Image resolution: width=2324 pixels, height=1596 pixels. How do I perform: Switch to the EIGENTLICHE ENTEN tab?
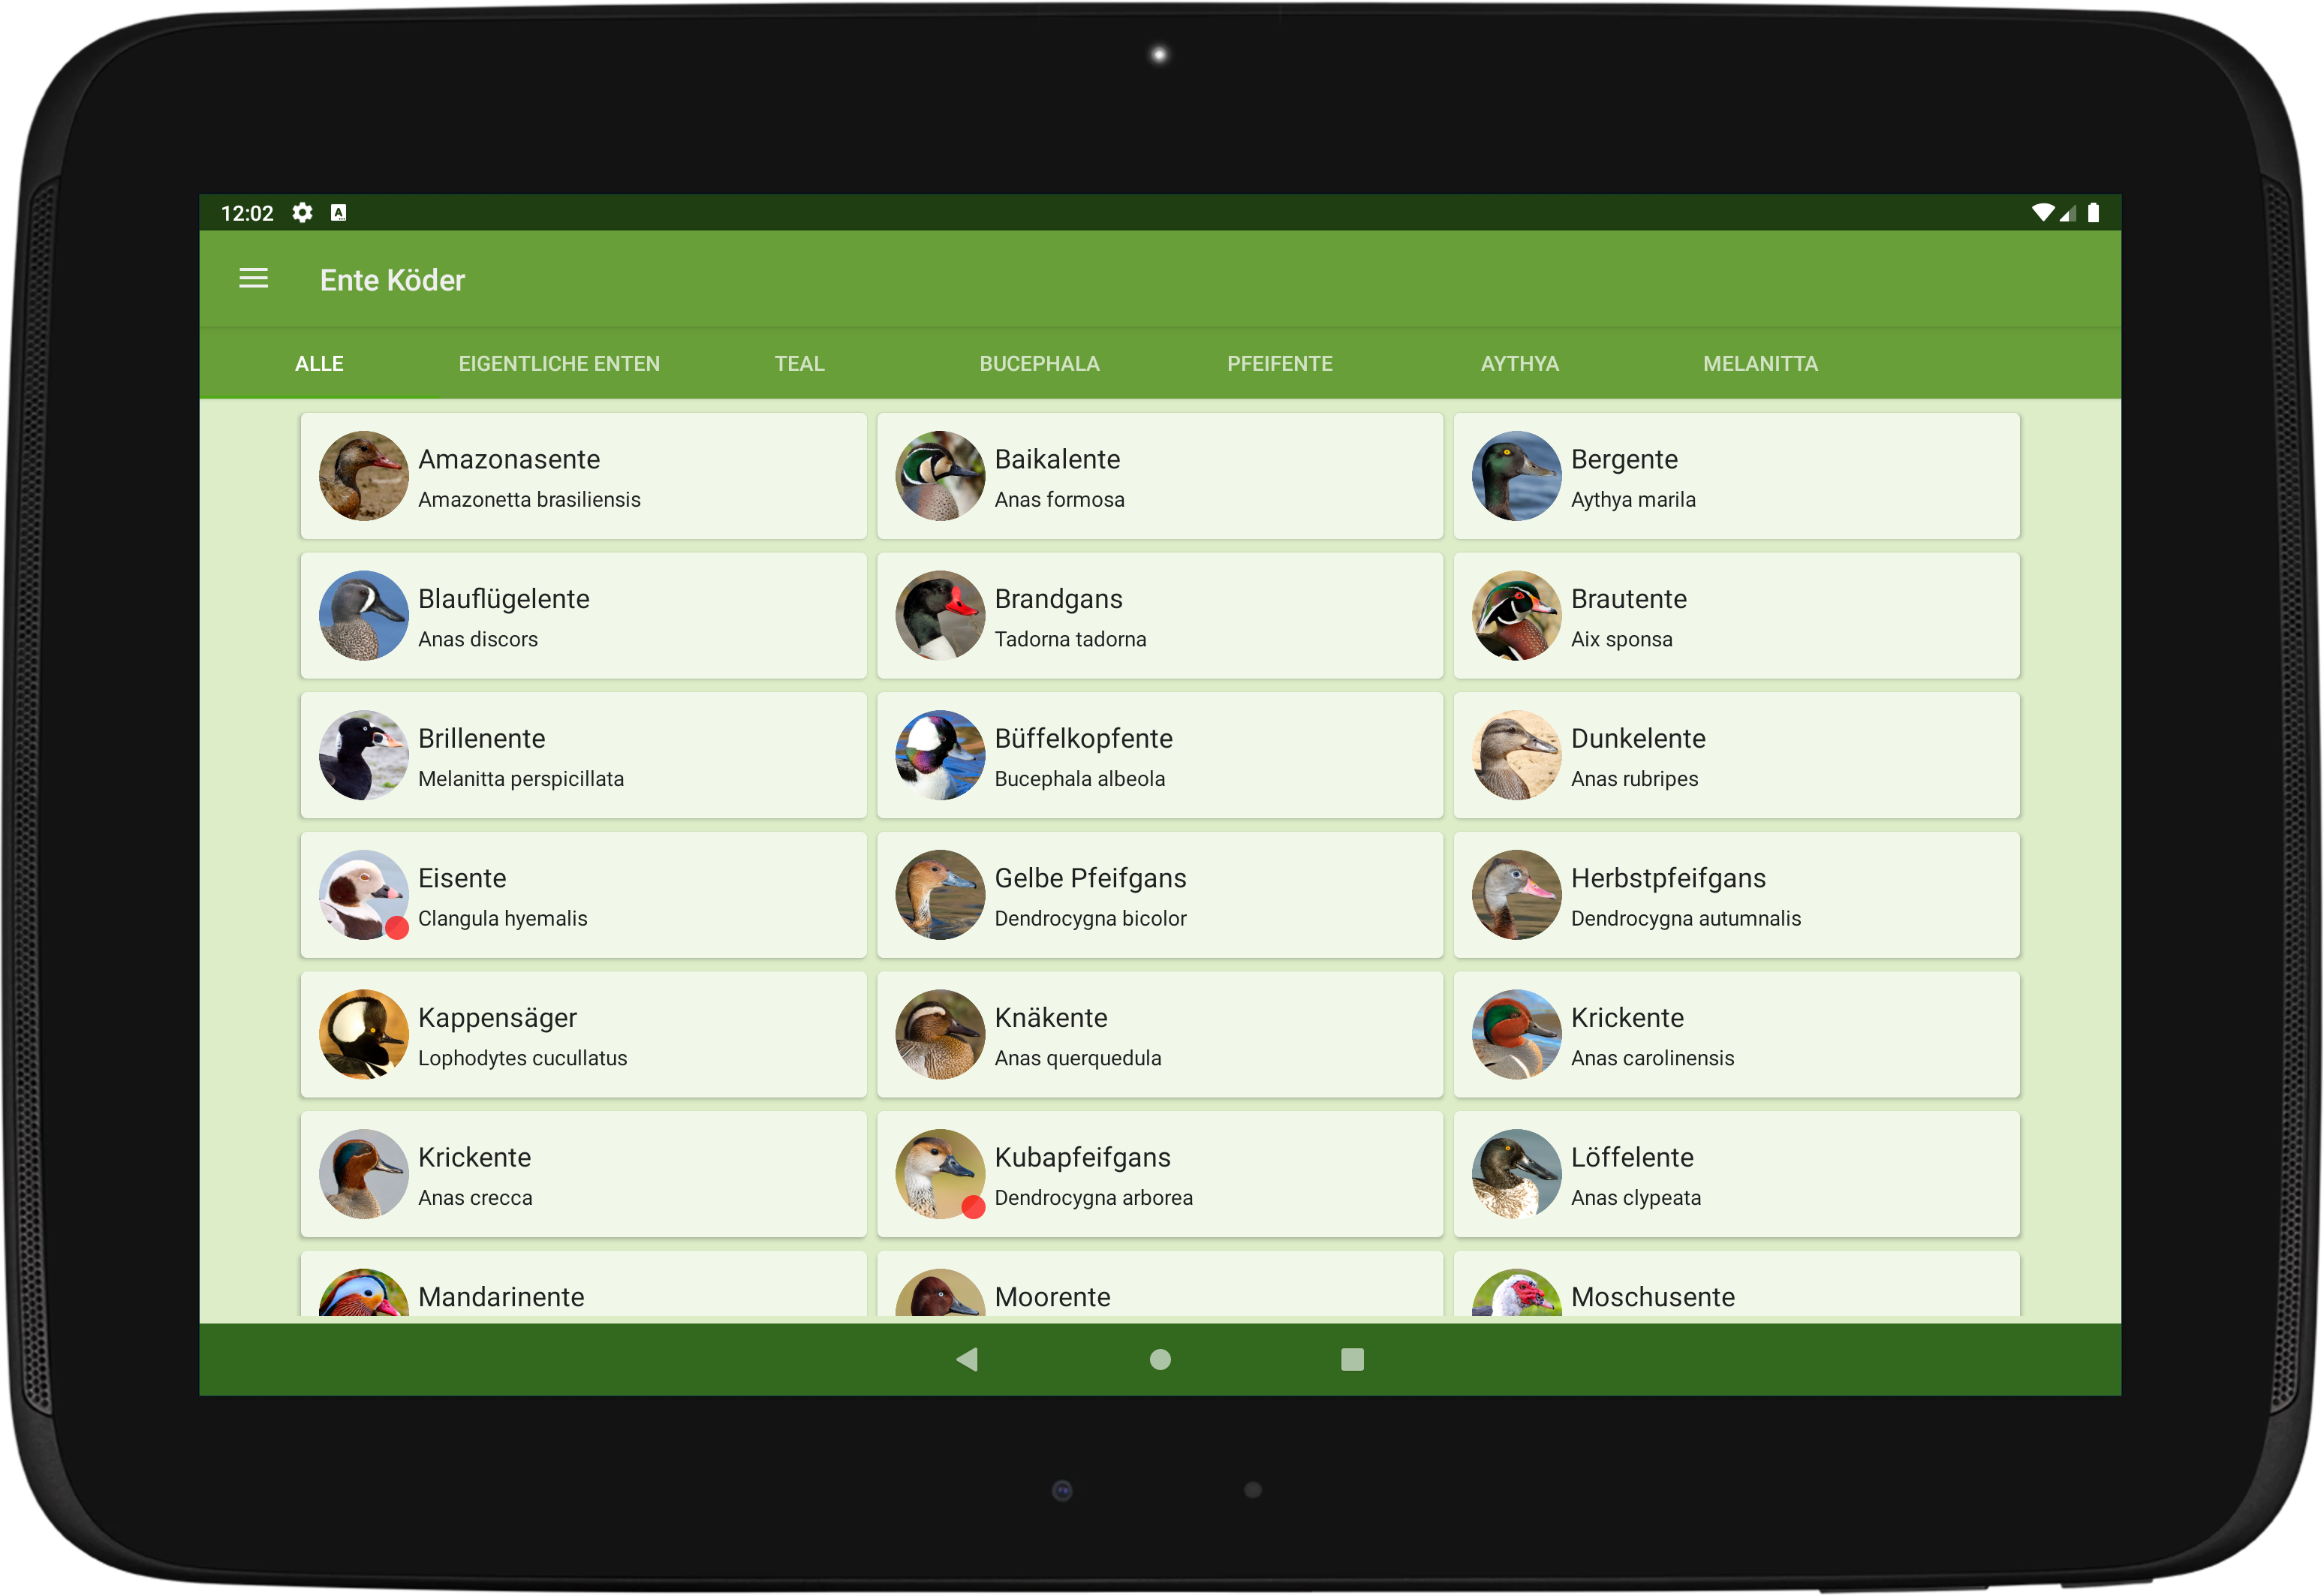click(x=559, y=364)
